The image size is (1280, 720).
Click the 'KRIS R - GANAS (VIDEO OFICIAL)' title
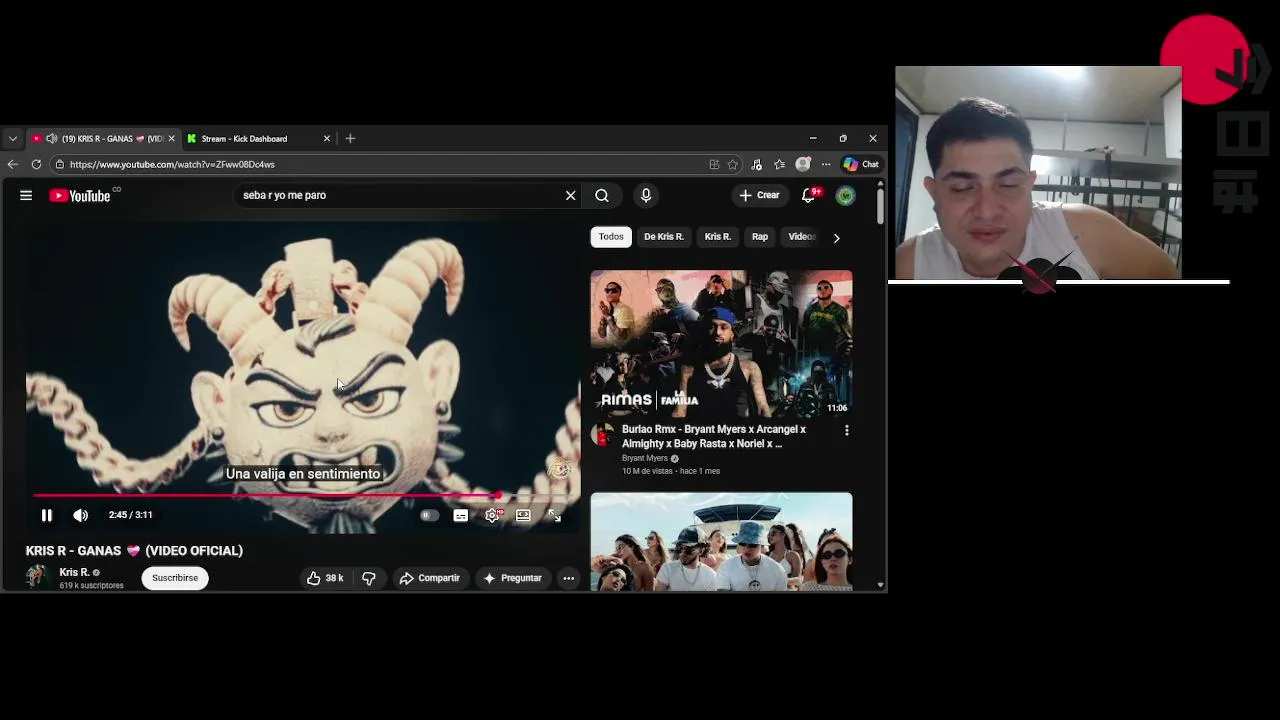[134, 551]
